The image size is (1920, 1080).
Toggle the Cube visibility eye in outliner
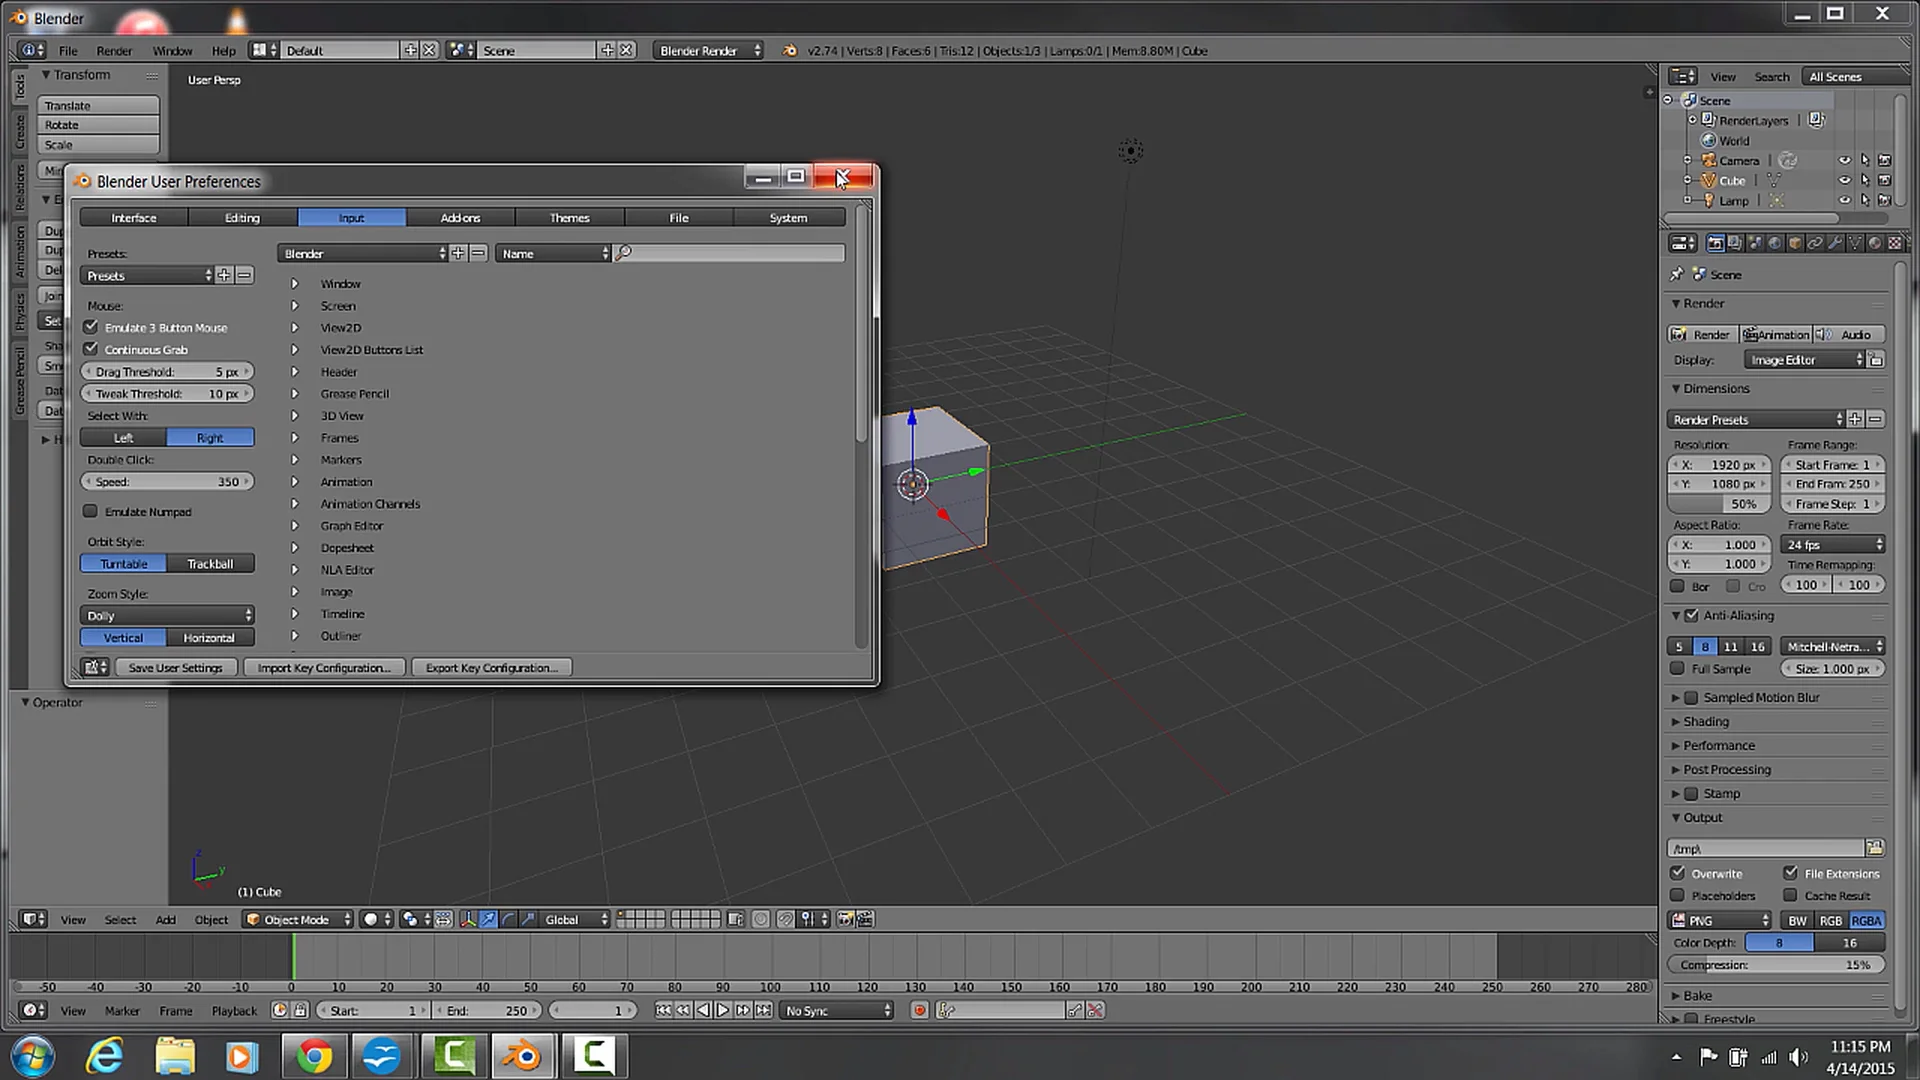click(1846, 180)
